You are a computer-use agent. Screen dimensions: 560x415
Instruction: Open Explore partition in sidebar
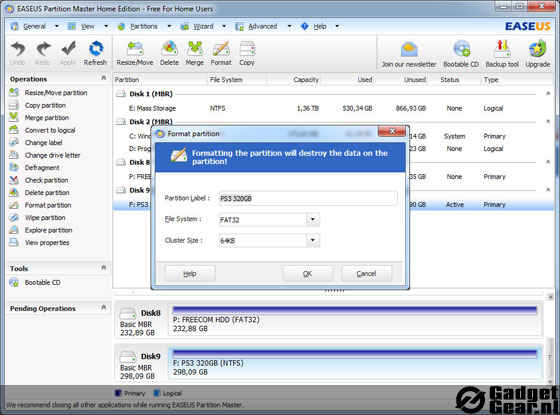(x=41, y=230)
